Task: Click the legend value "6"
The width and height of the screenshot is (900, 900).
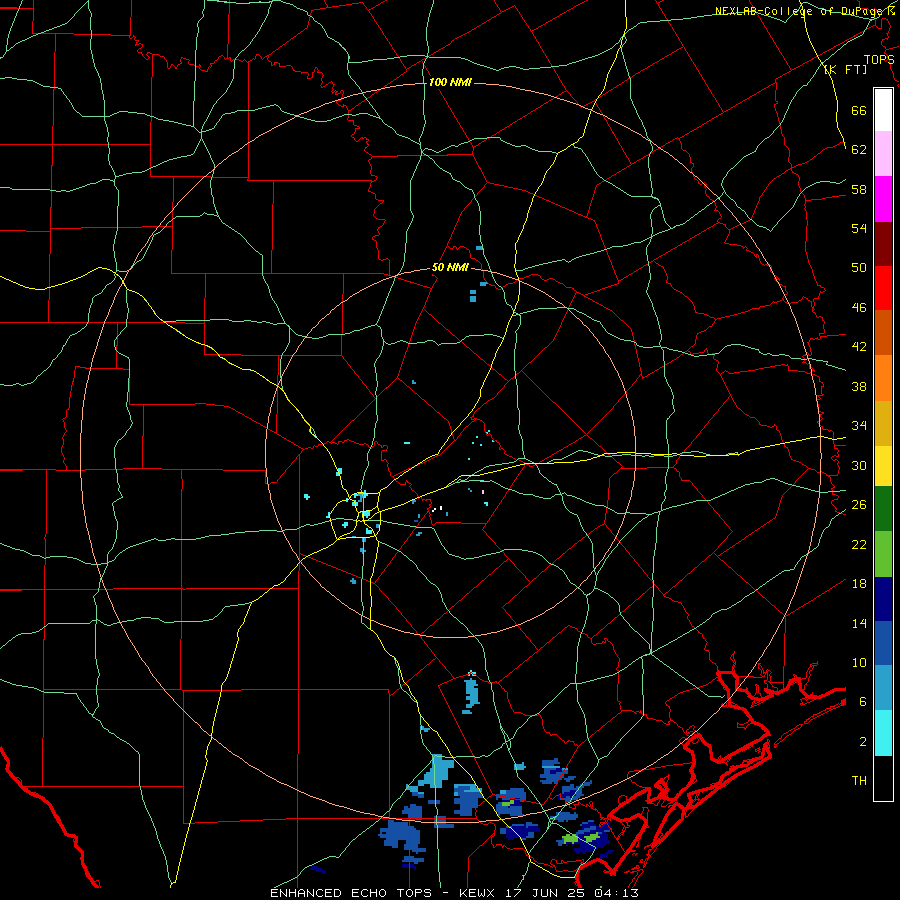Action: [x=863, y=702]
